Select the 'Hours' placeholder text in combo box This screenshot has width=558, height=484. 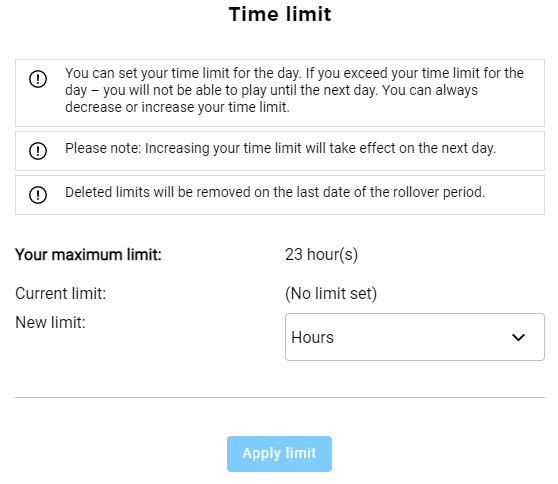312,337
